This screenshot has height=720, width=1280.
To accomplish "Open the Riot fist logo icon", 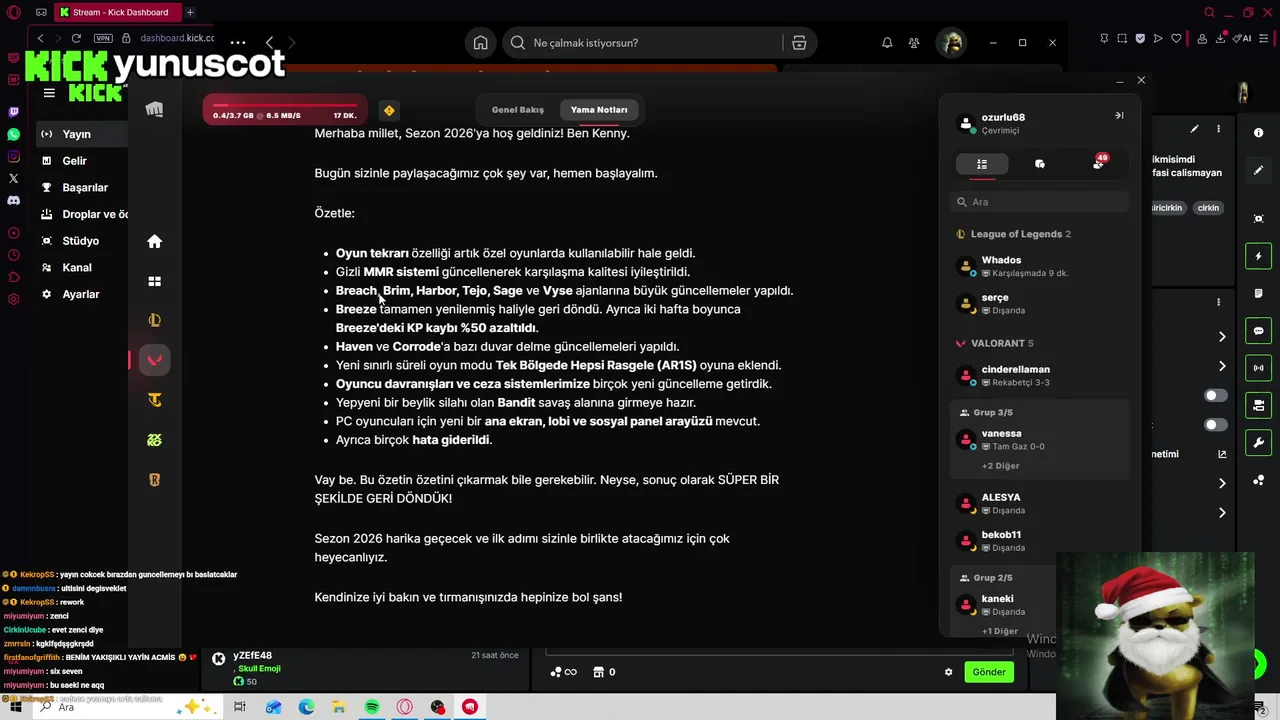I will [x=154, y=109].
